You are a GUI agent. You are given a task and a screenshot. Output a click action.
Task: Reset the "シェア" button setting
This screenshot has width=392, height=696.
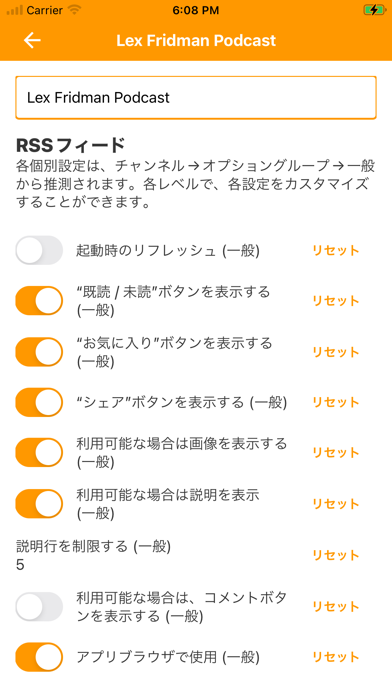(336, 403)
